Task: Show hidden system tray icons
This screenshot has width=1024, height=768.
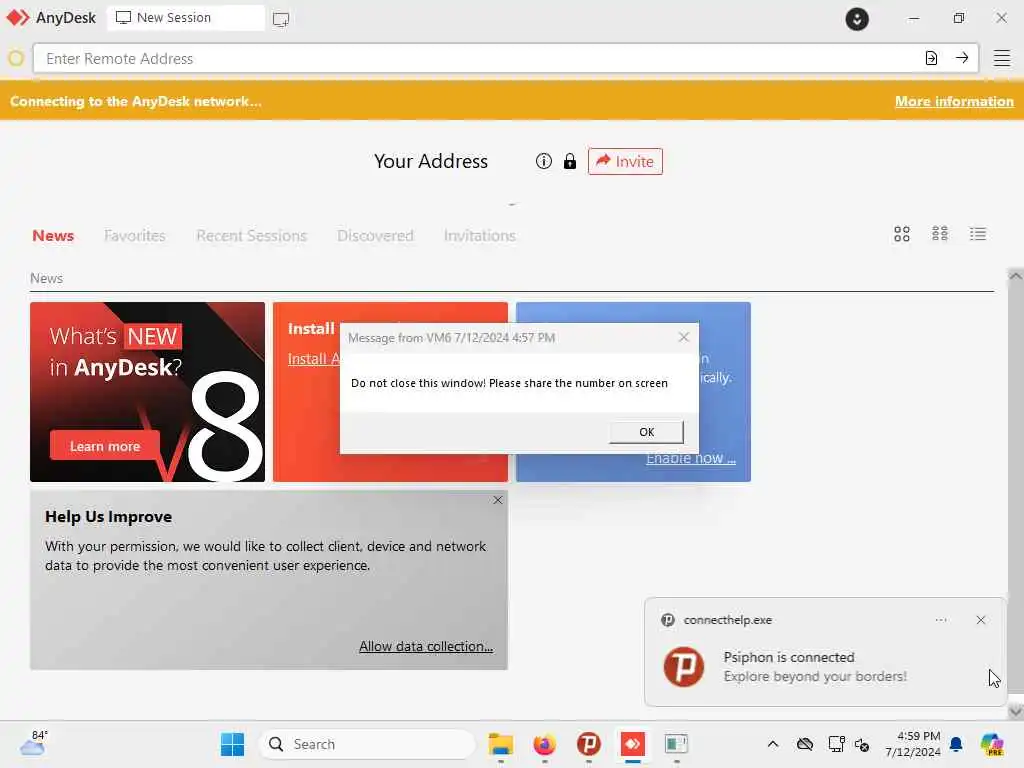Action: tap(773, 744)
